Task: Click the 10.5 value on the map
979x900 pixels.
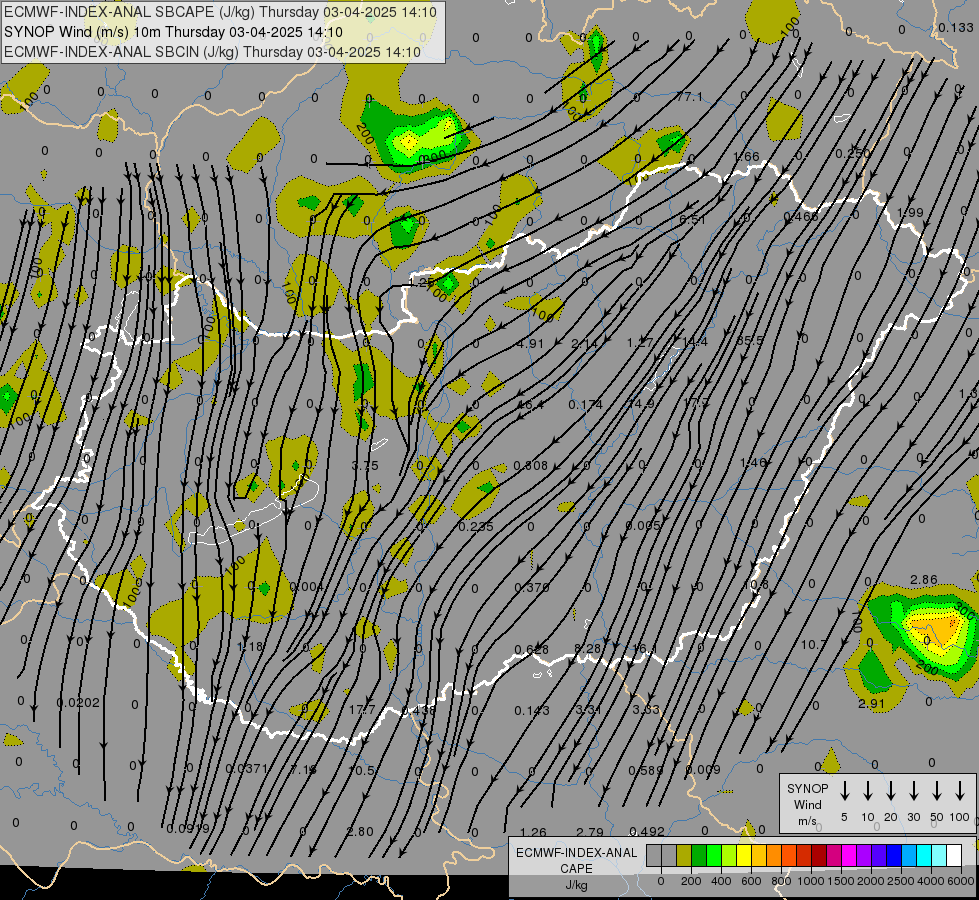Action: tap(362, 771)
